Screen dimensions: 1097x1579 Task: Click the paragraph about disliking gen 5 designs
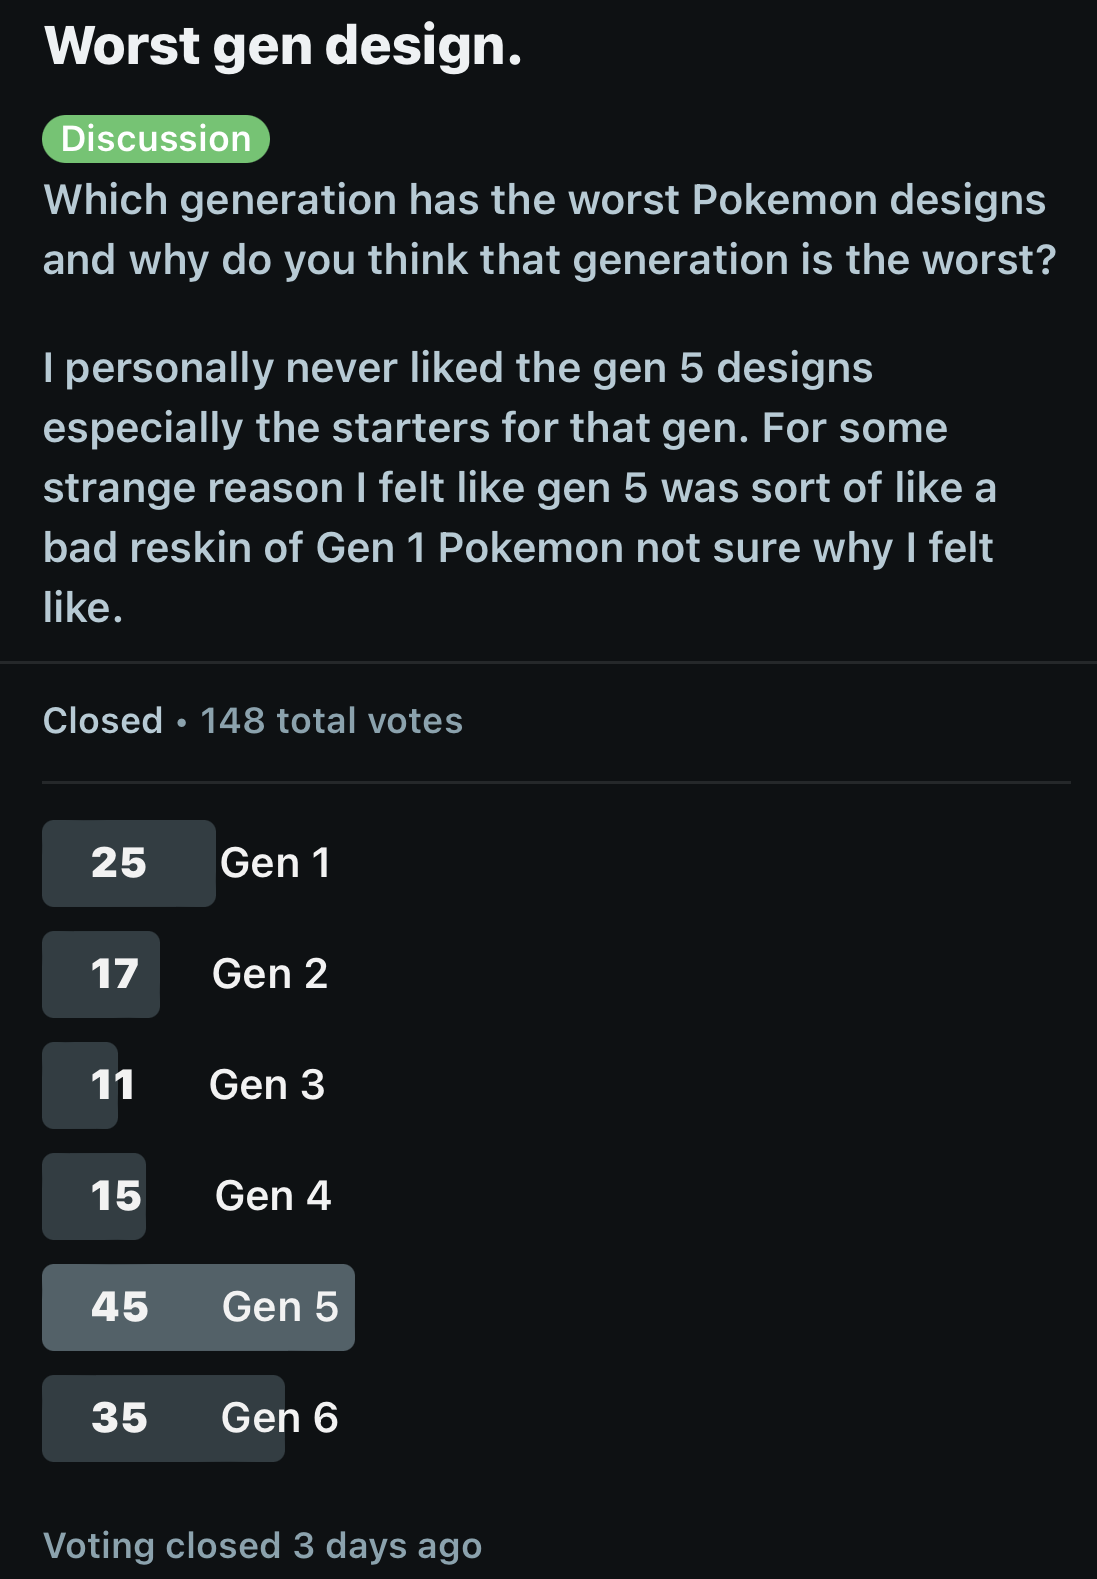tap(520, 487)
